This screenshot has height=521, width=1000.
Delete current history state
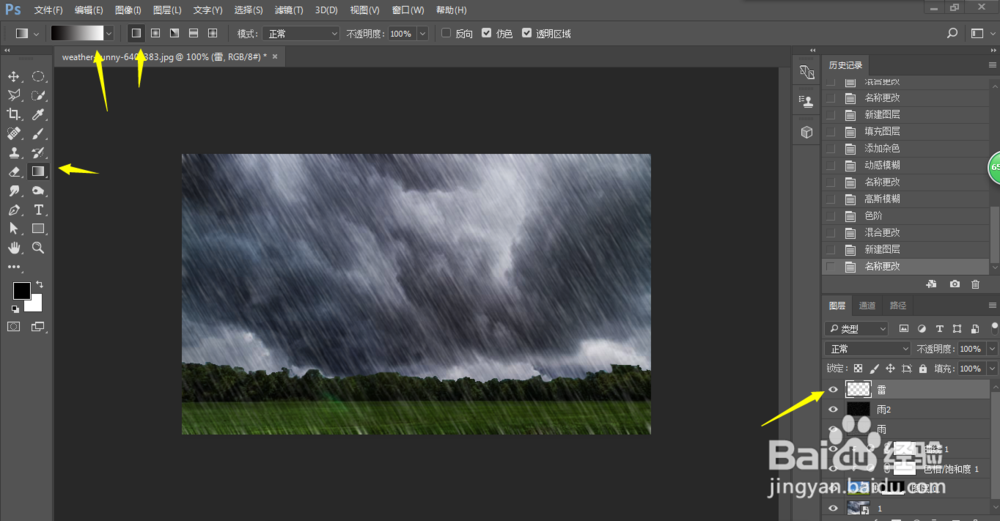[x=975, y=284]
